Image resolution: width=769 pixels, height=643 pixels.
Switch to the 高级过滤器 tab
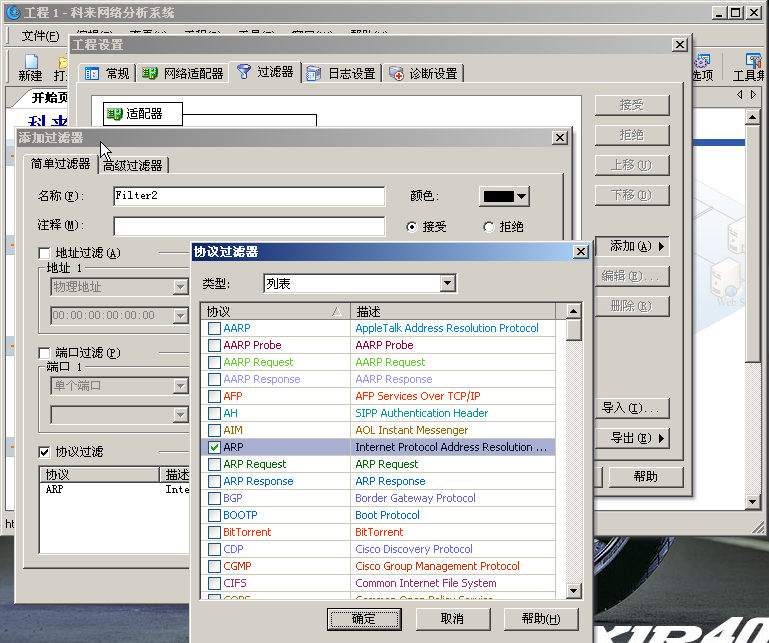133,165
